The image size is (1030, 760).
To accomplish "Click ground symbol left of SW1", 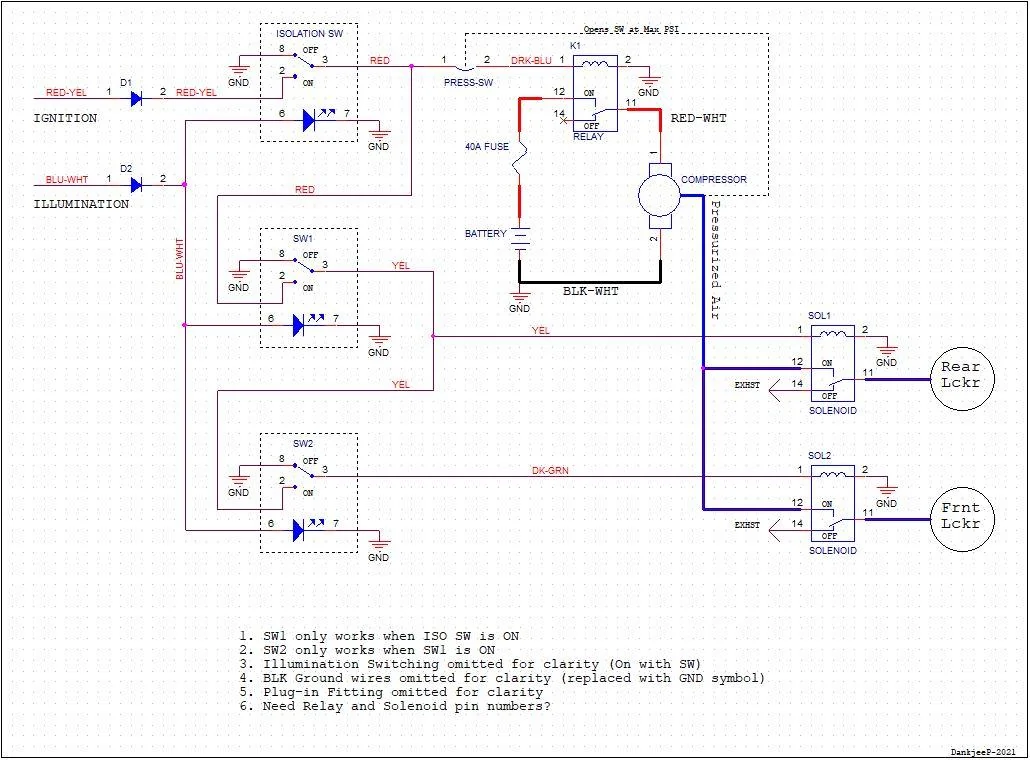I will (238, 275).
